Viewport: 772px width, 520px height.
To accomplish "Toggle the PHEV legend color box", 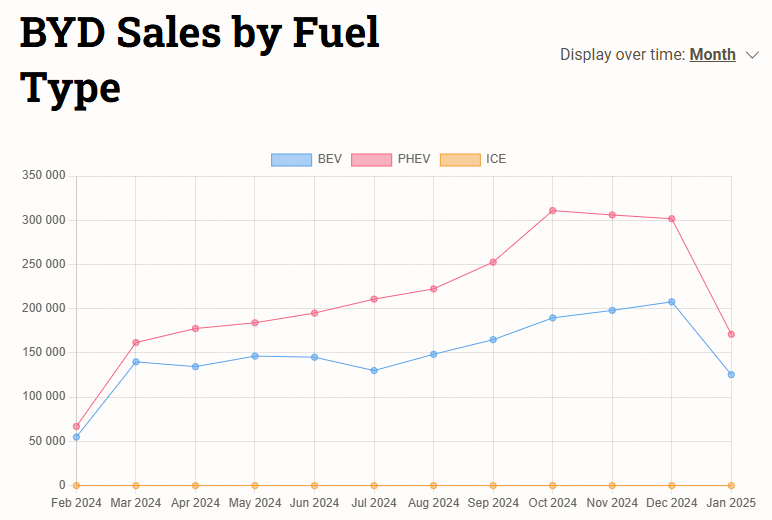I will tap(371, 159).
